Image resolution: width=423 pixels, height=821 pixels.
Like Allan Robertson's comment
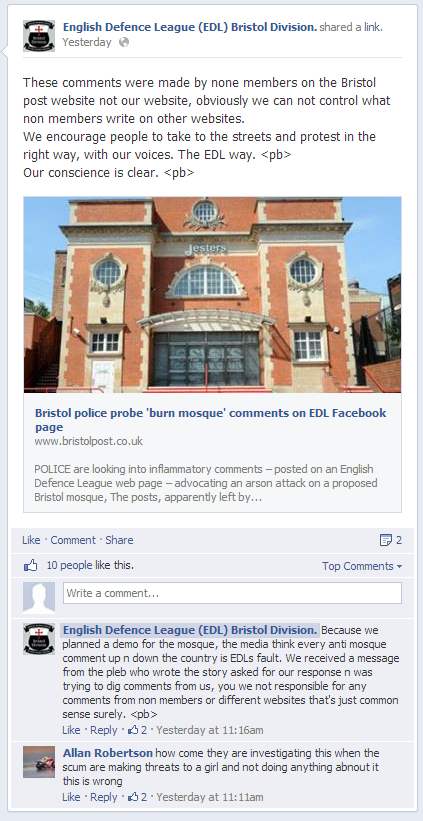[x=71, y=797]
